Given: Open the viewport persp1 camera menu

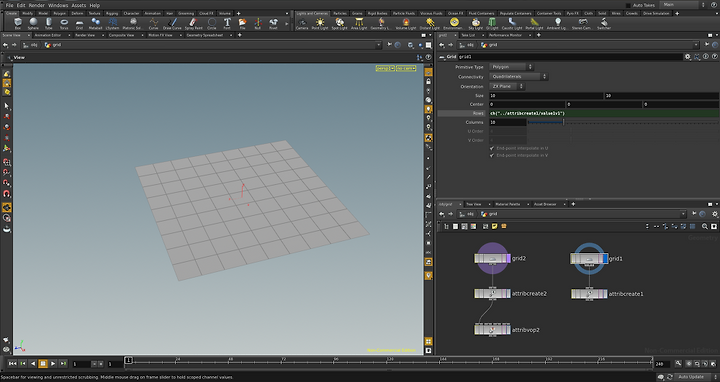Looking at the screenshot, I should (x=385, y=68).
